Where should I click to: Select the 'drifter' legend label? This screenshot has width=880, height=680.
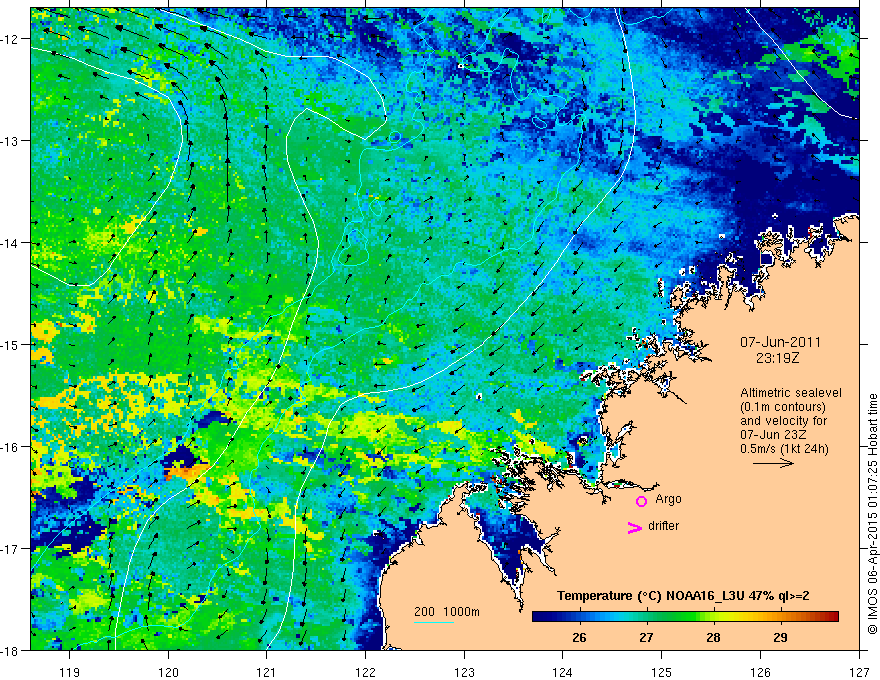(663, 526)
